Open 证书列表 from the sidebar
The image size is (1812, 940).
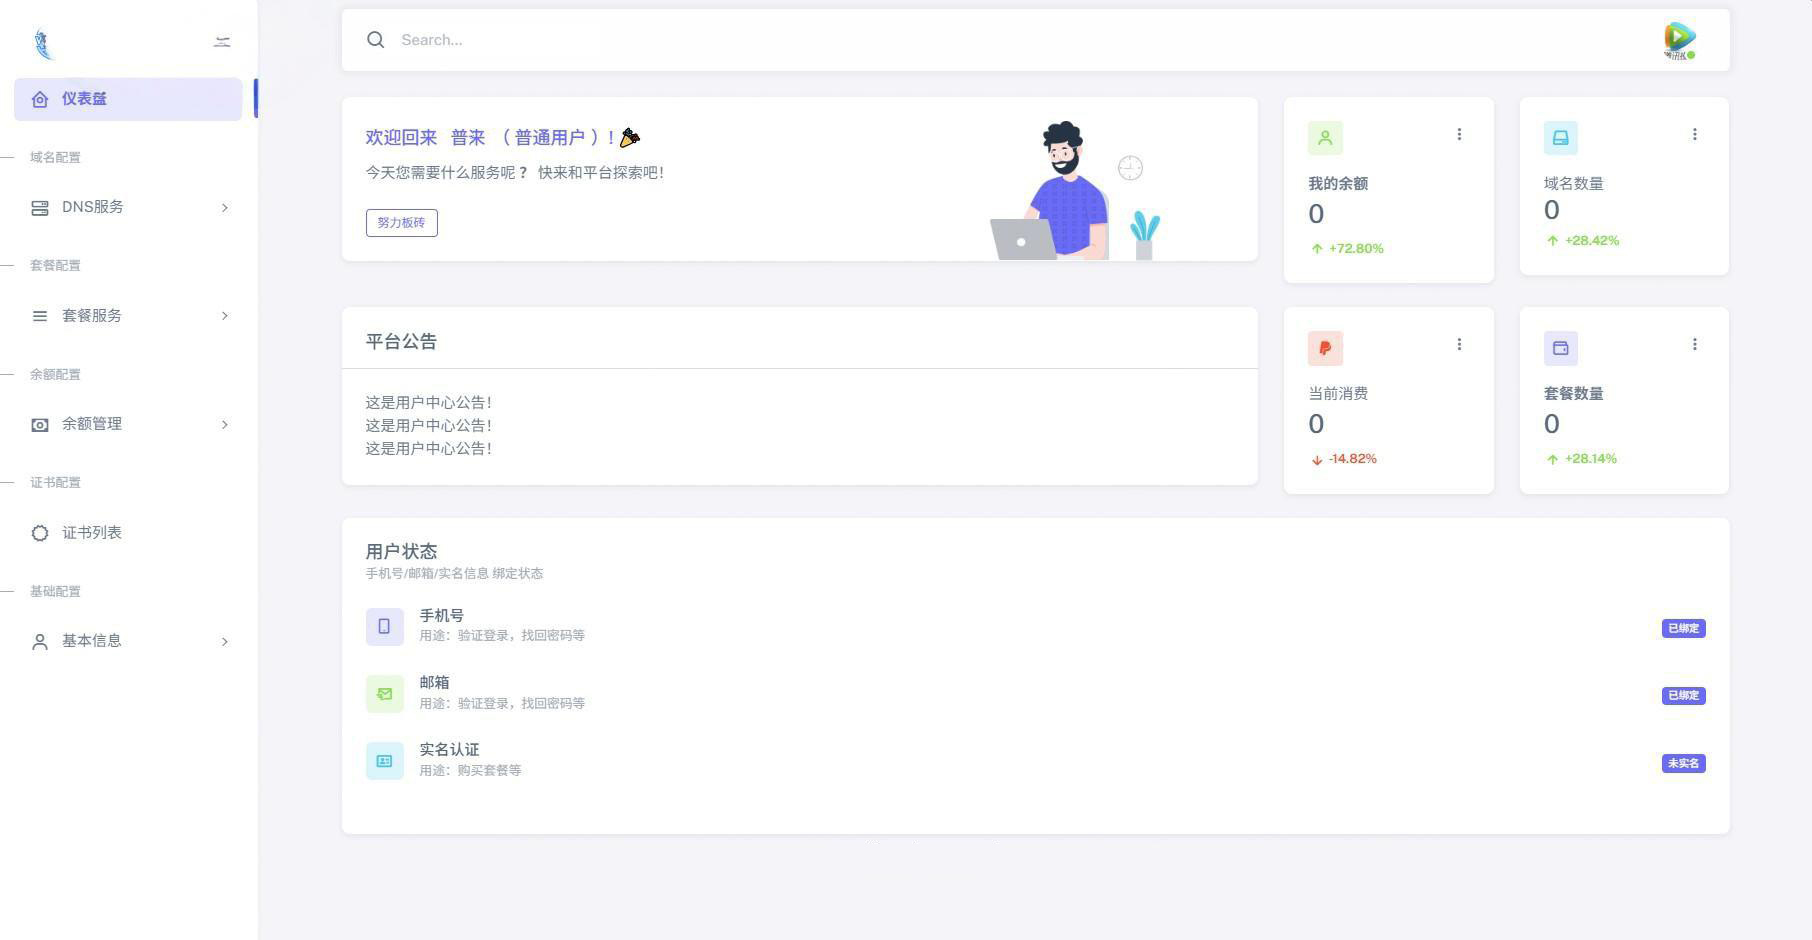(128, 533)
